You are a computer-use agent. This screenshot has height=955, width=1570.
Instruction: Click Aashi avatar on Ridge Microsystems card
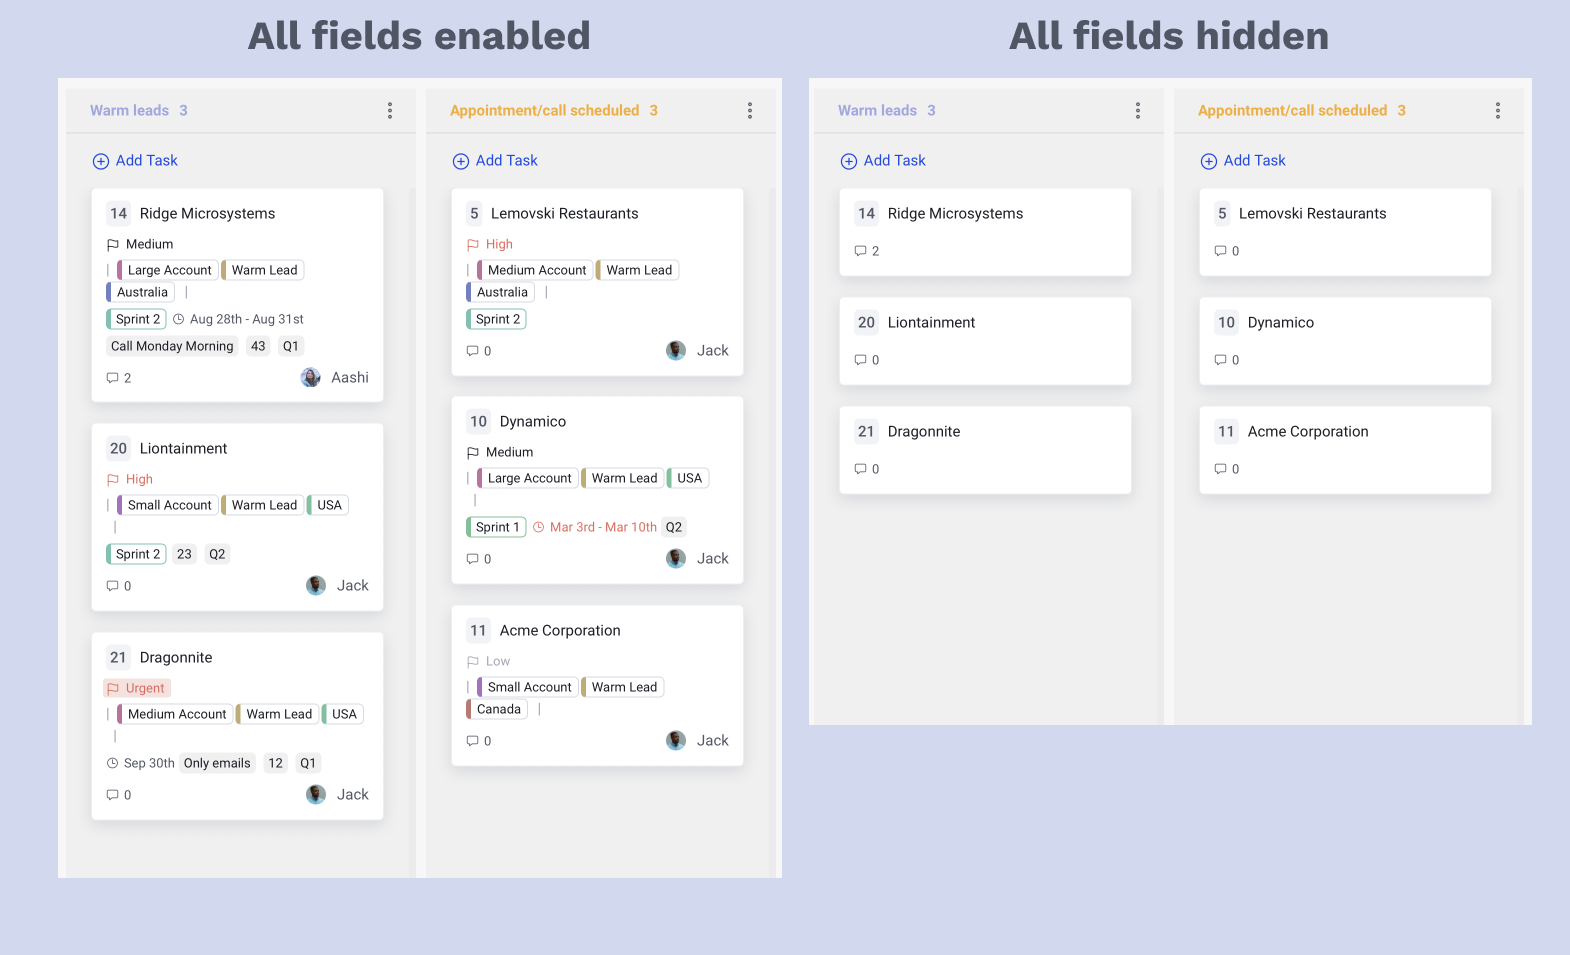311,378
